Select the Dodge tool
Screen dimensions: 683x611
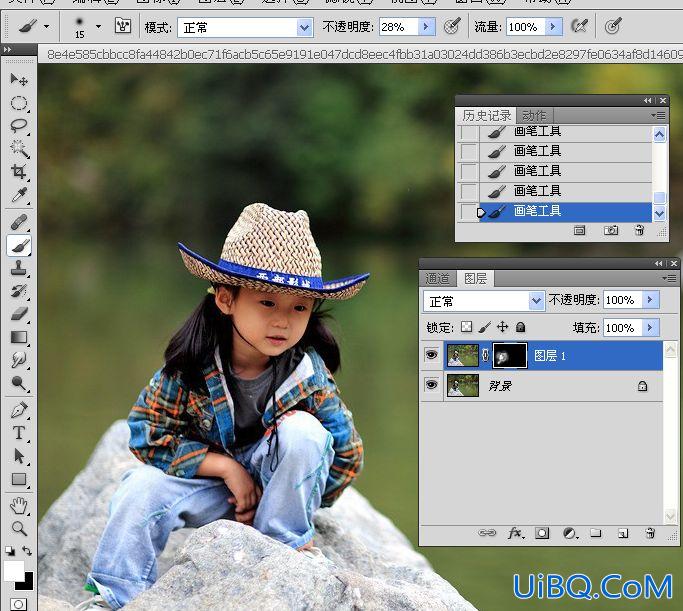(19, 383)
